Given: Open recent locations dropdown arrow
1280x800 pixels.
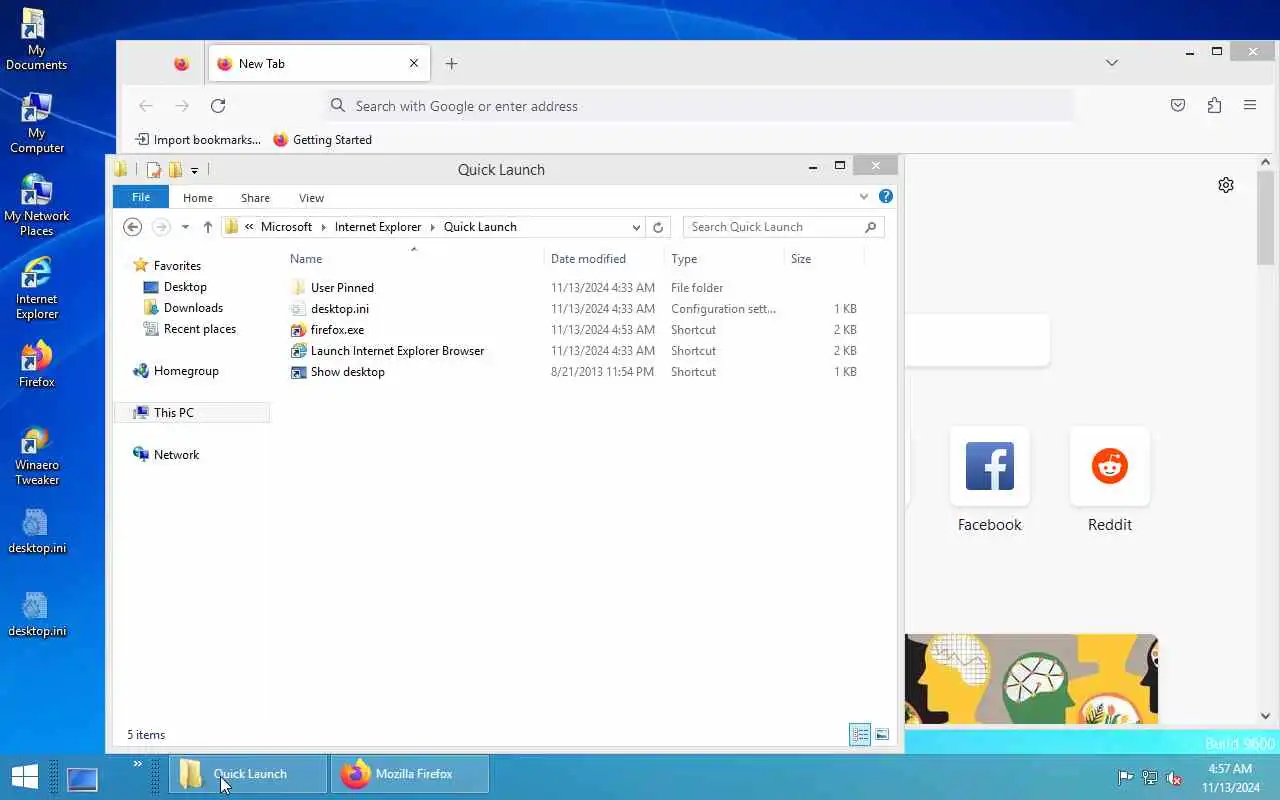Looking at the screenshot, I should (185, 227).
